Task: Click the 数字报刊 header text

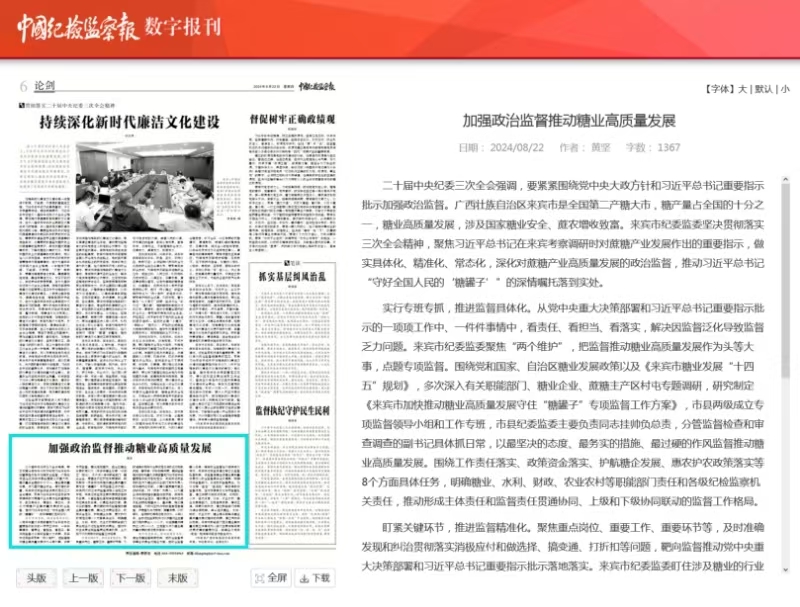Action: click(x=183, y=27)
